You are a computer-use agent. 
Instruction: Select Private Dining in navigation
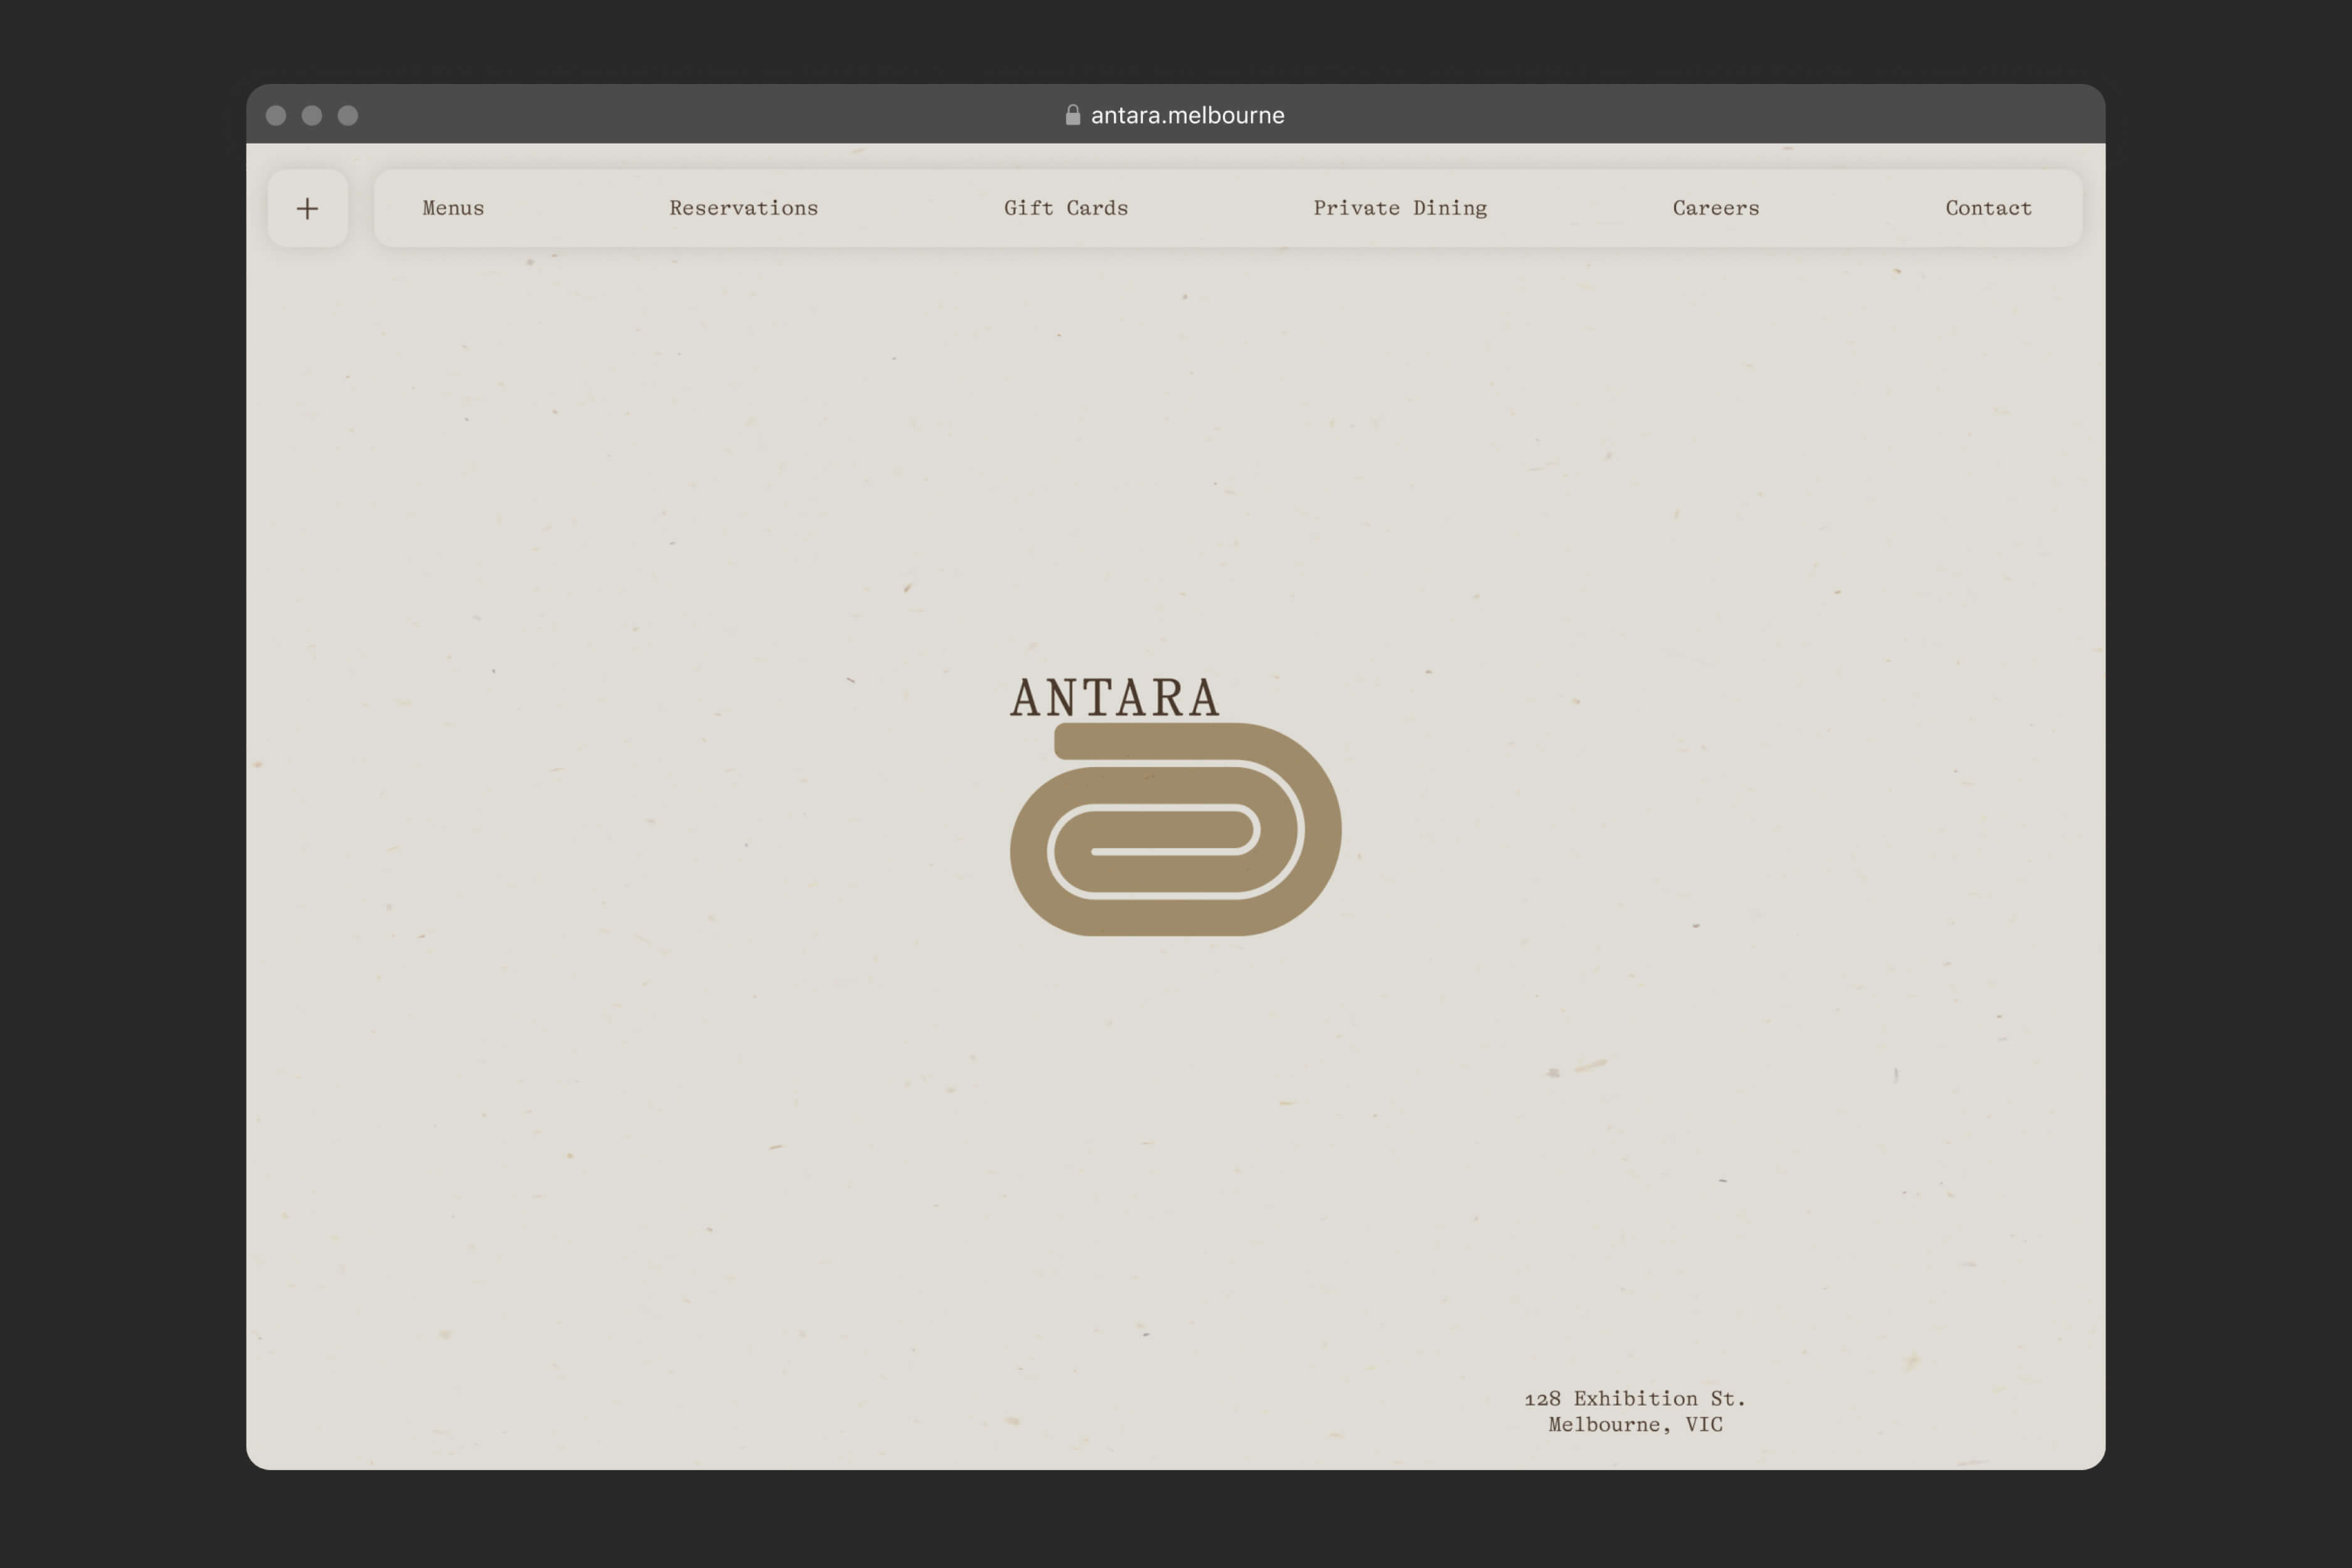[1399, 208]
